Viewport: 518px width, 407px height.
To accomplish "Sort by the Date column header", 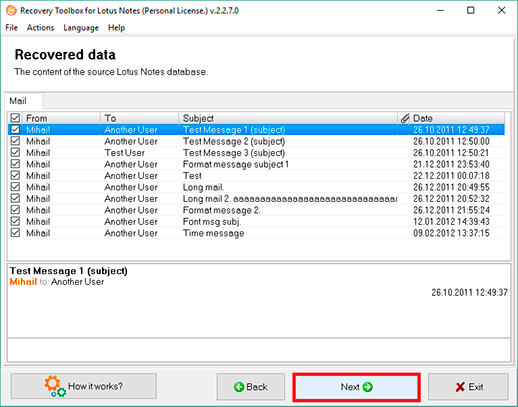I will 457,118.
